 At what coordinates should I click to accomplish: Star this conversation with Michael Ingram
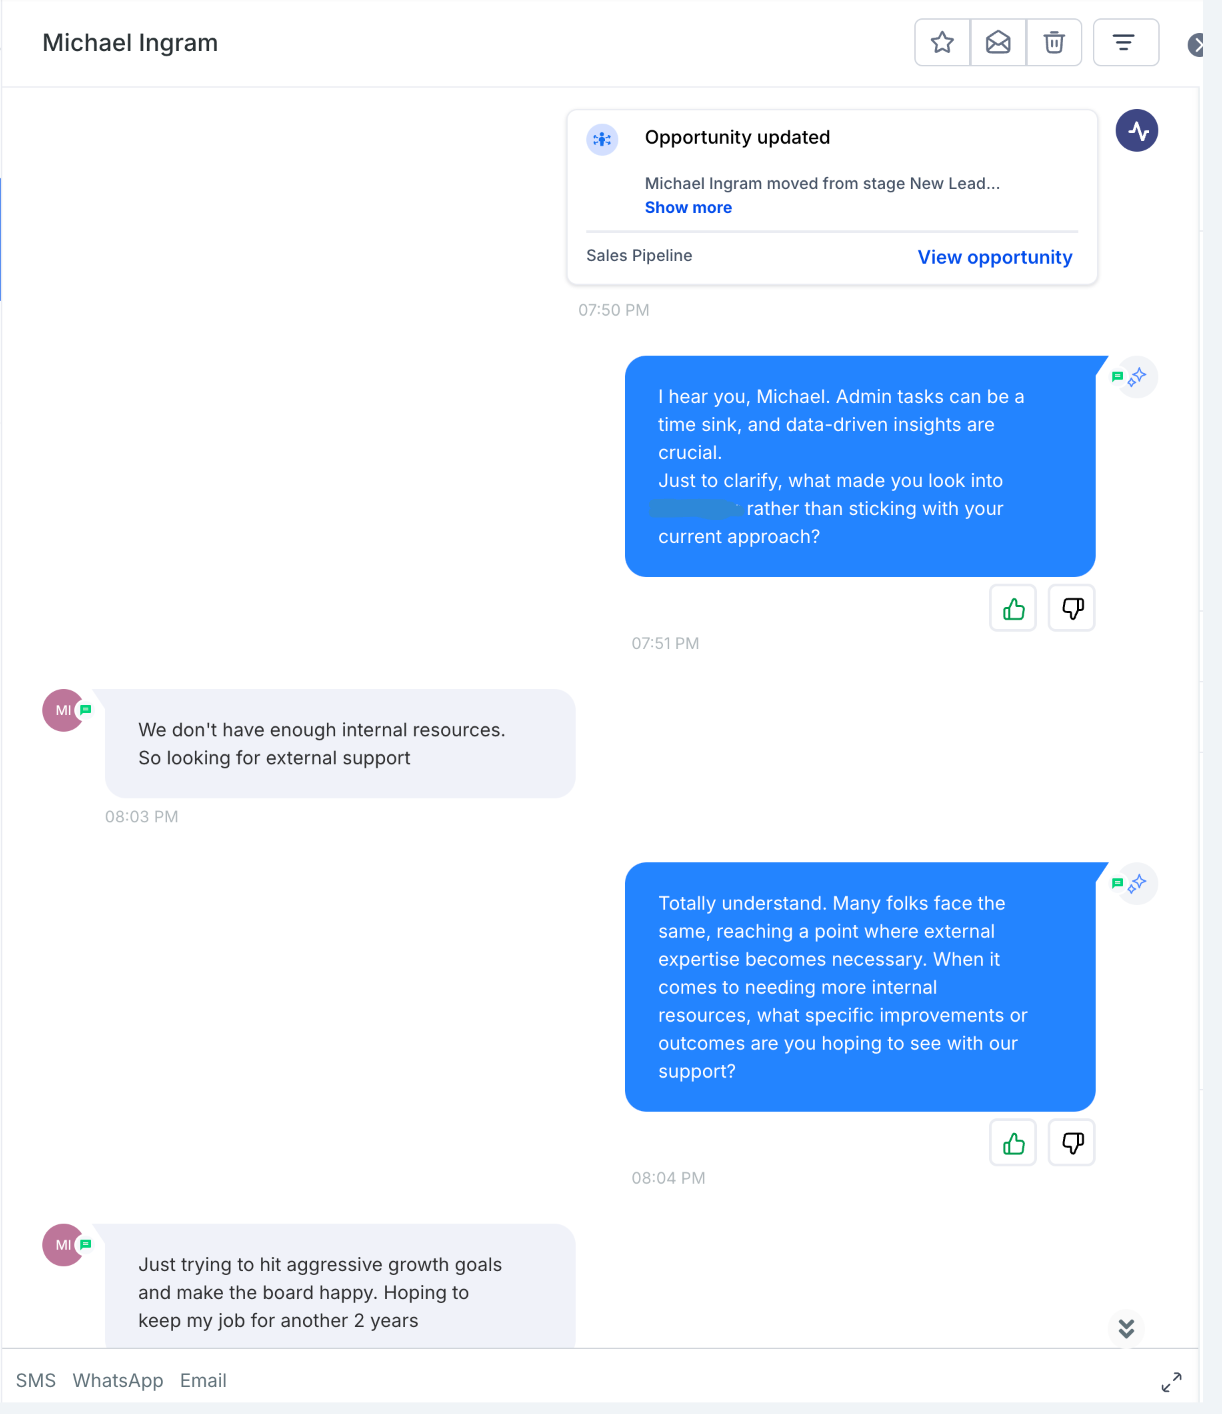tap(942, 42)
